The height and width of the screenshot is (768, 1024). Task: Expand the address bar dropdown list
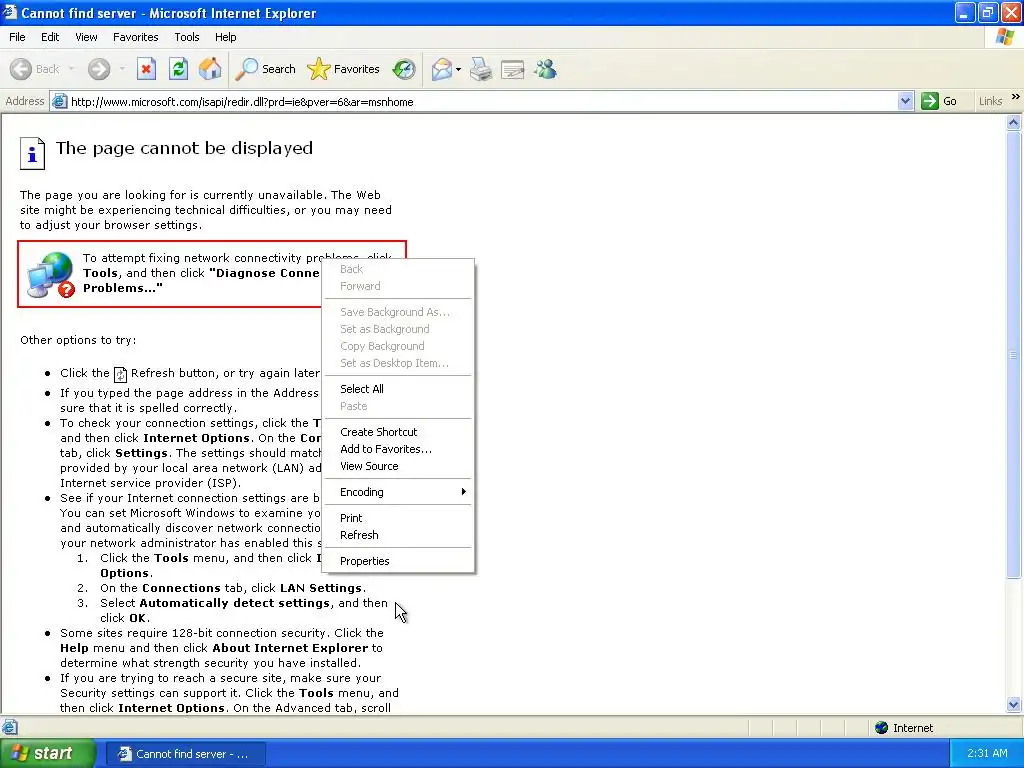click(x=905, y=101)
